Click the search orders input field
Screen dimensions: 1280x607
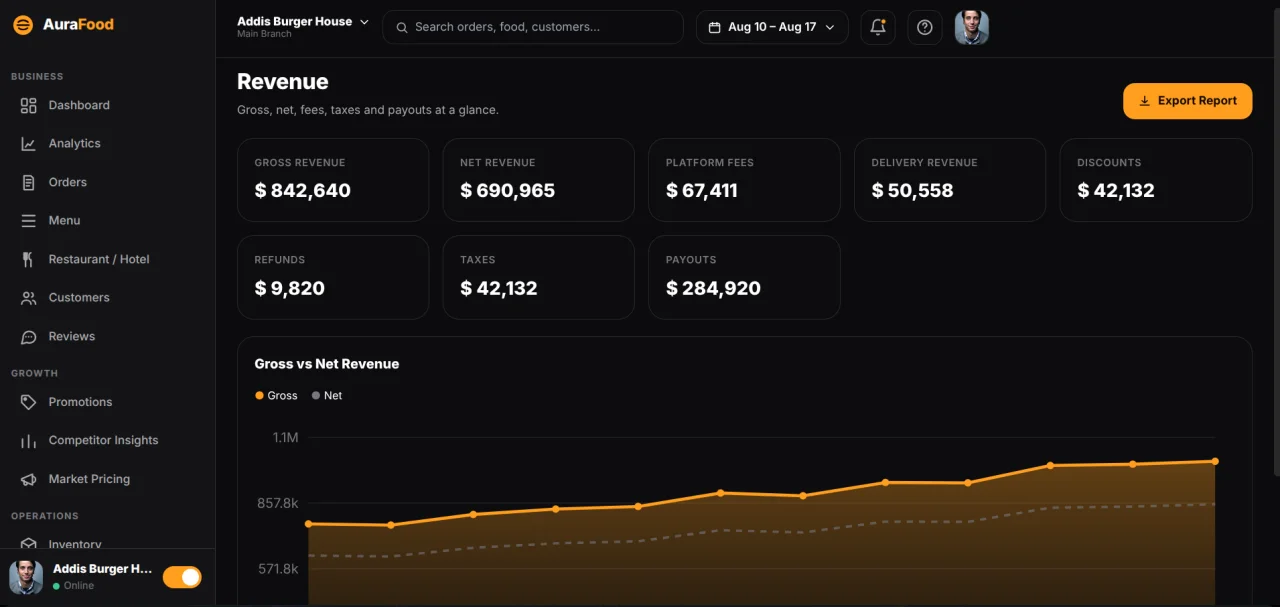pos(533,27)
